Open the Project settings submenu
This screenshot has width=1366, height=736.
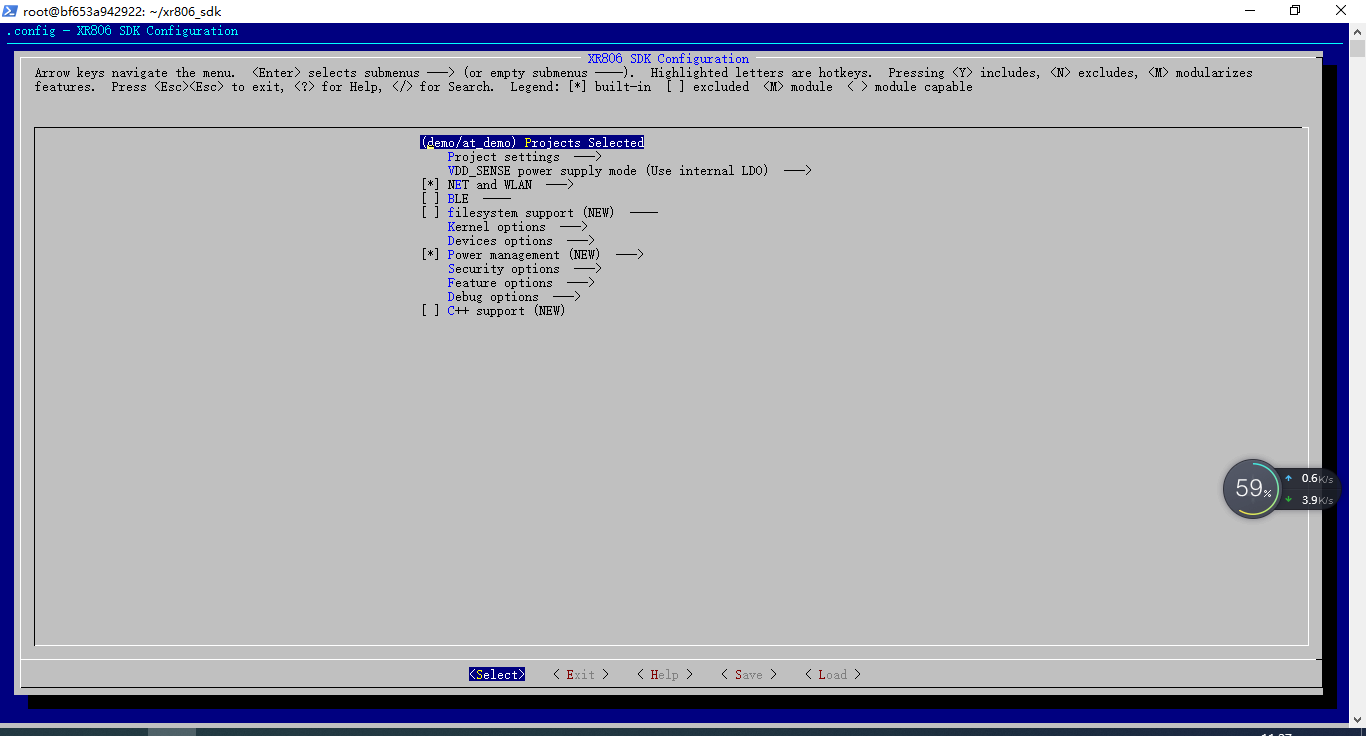click(x=524, y=157)
